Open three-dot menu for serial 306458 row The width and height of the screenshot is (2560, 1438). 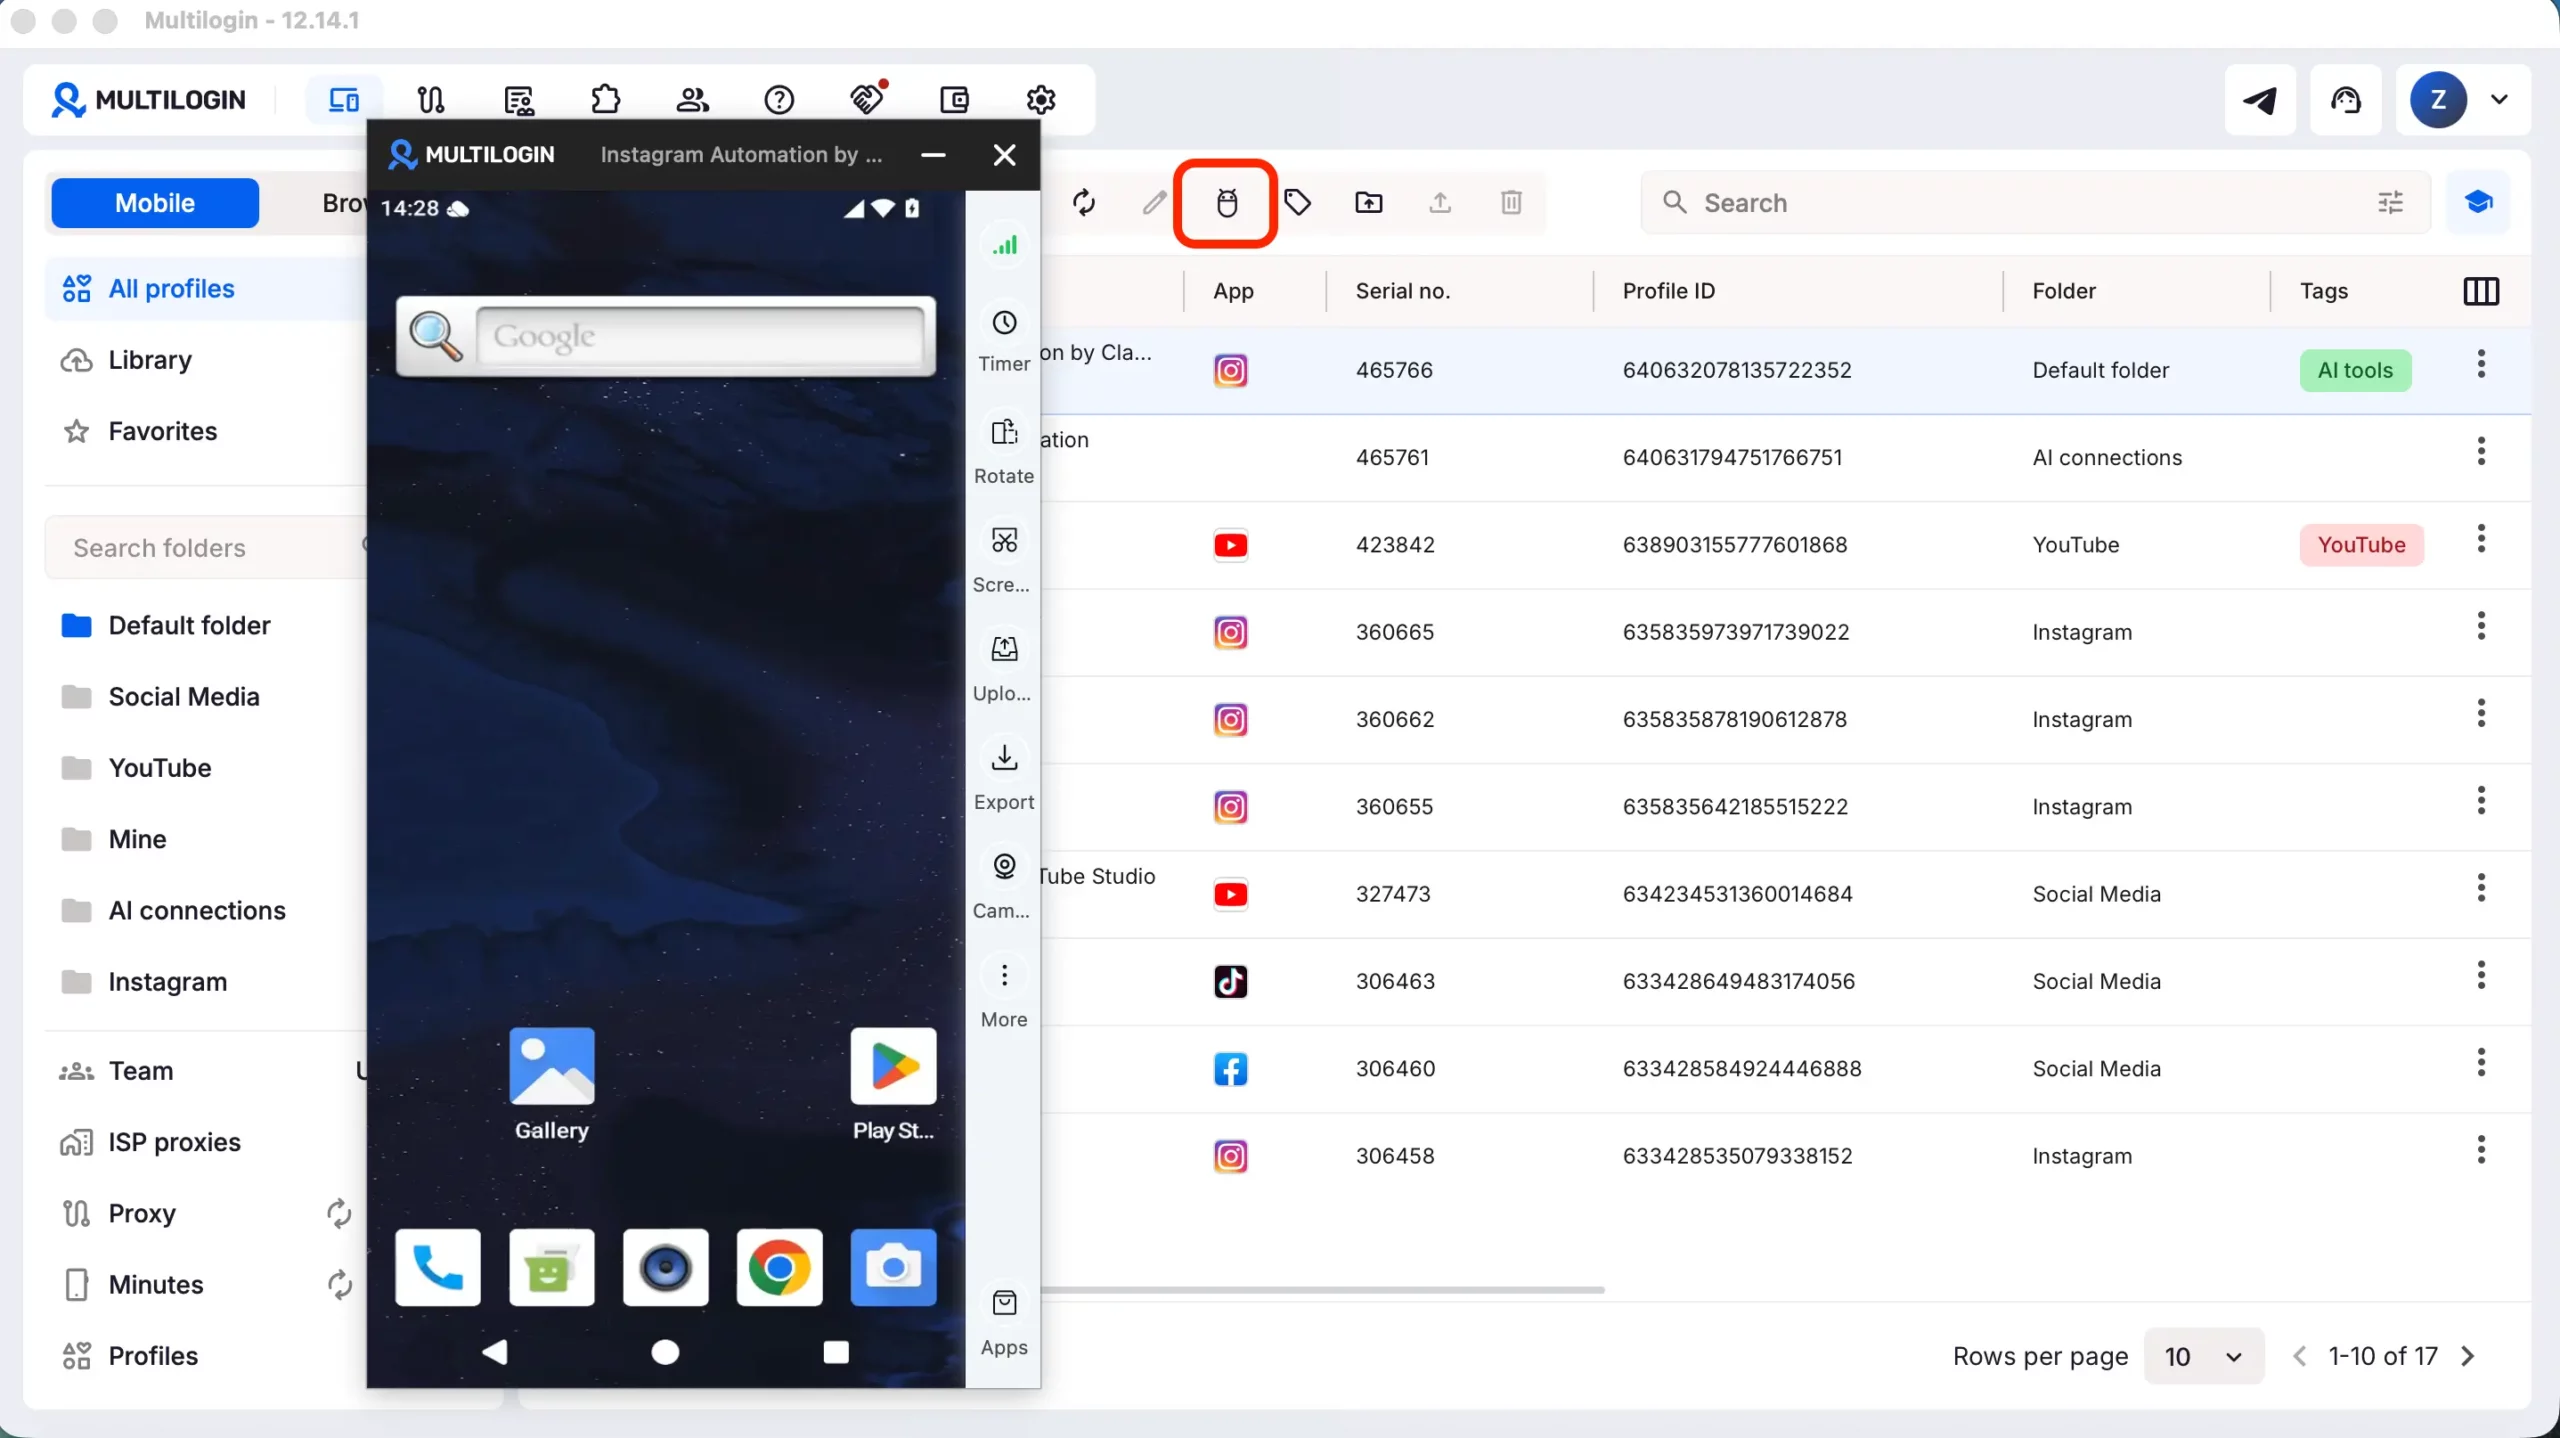2481,1150
